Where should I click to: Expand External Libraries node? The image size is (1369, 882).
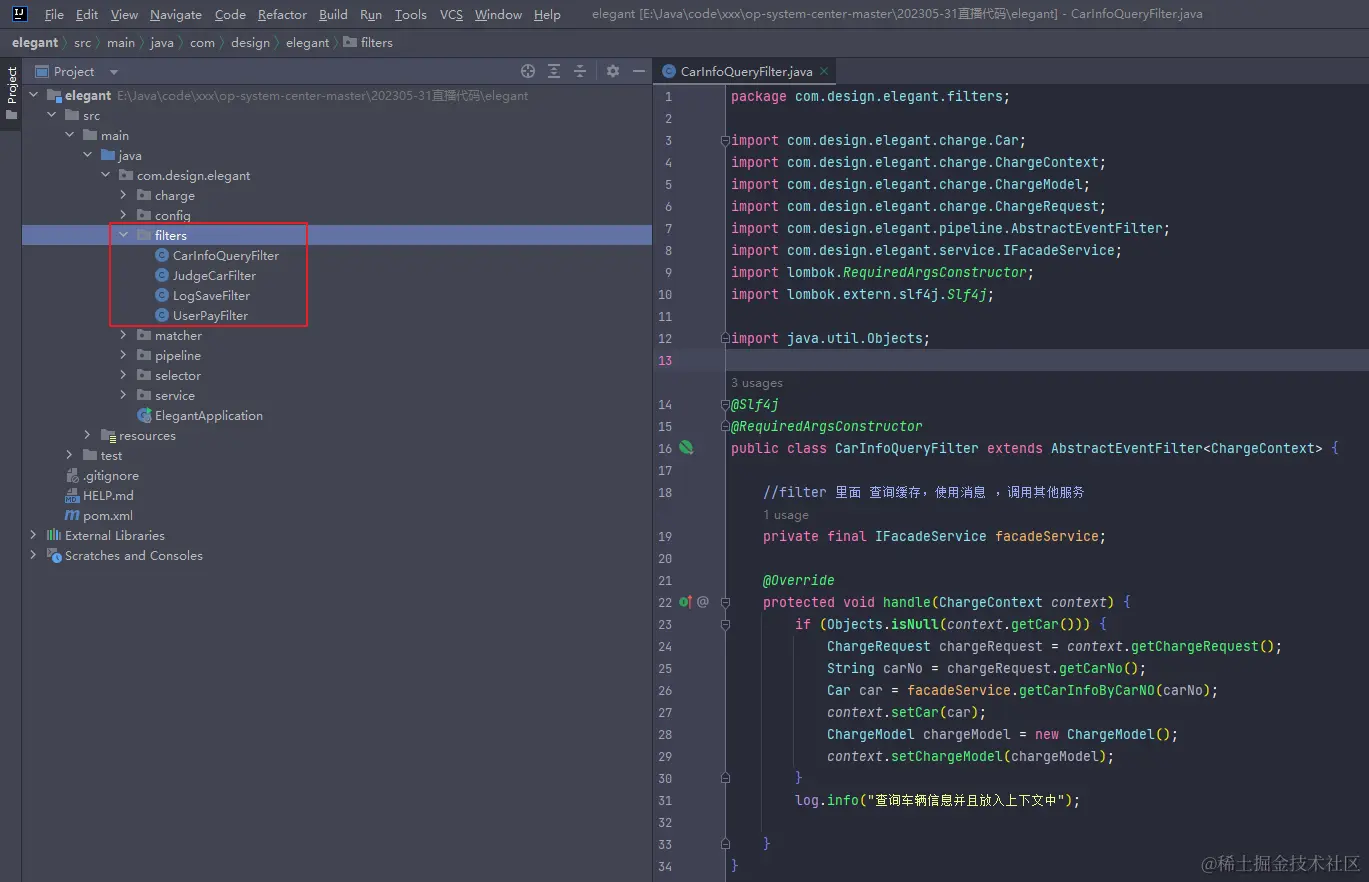(x=33, y=535)
